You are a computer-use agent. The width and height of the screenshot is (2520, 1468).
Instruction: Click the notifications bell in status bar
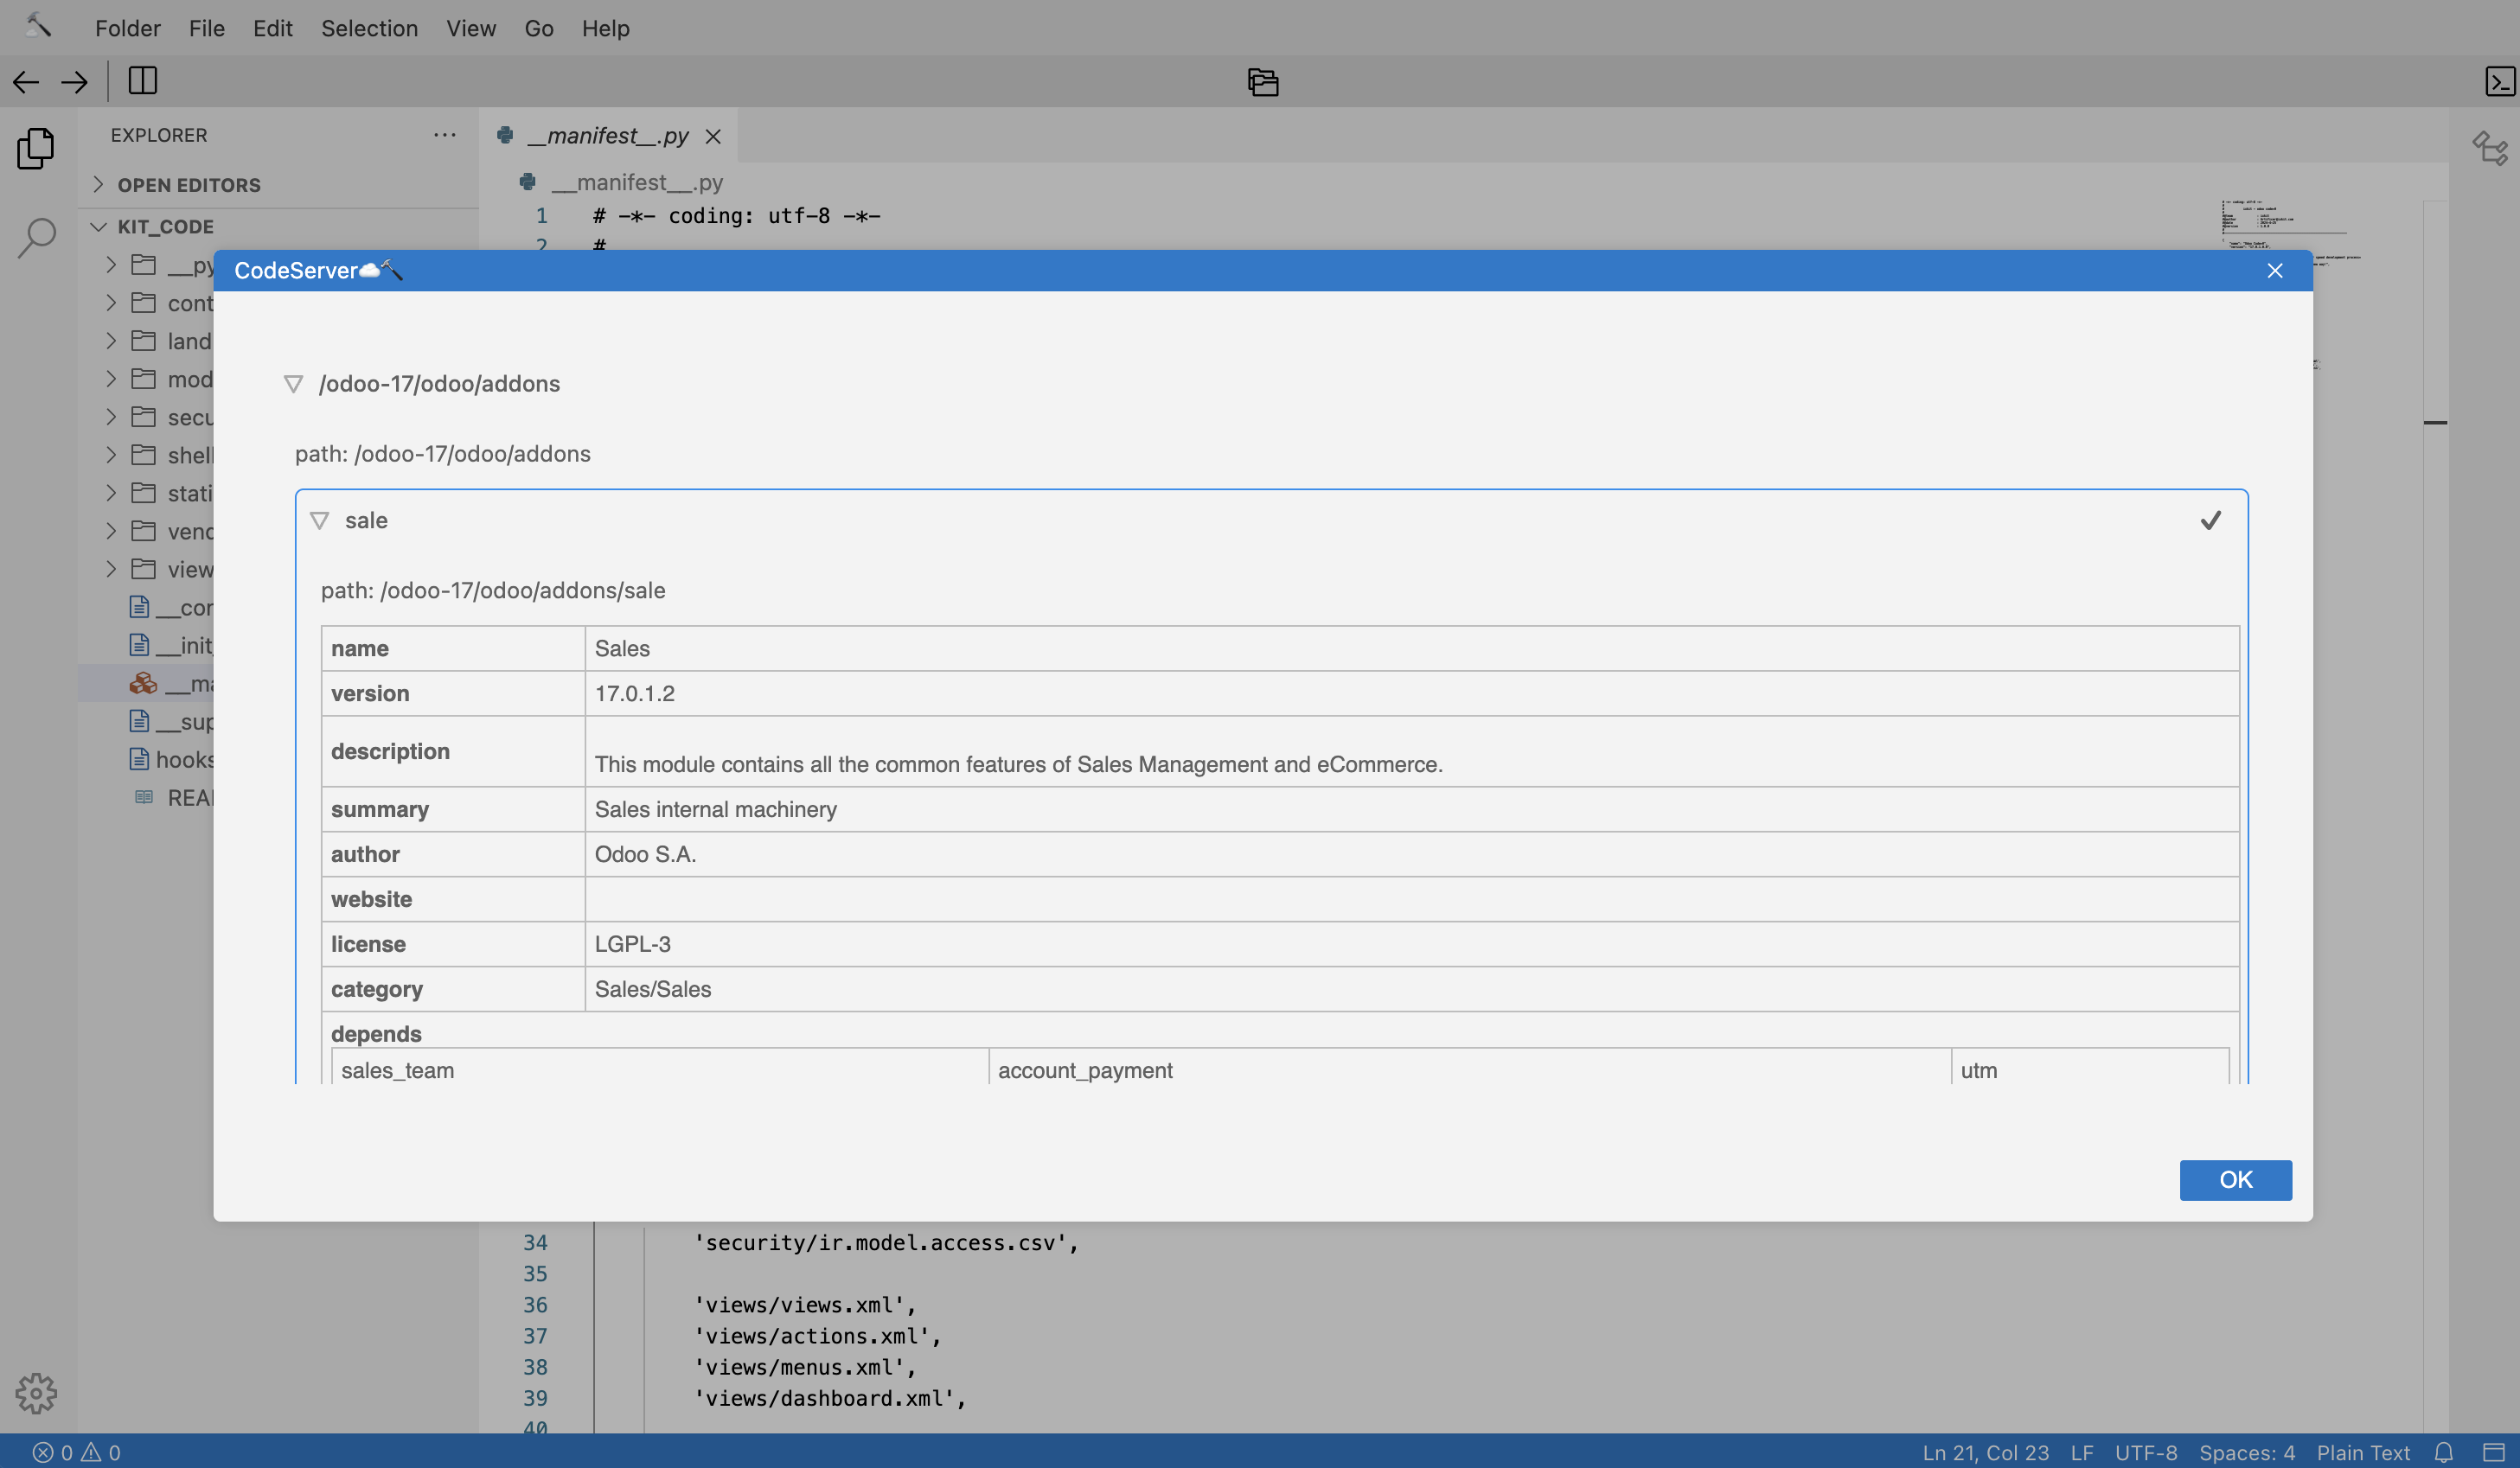point(2444,1452)
